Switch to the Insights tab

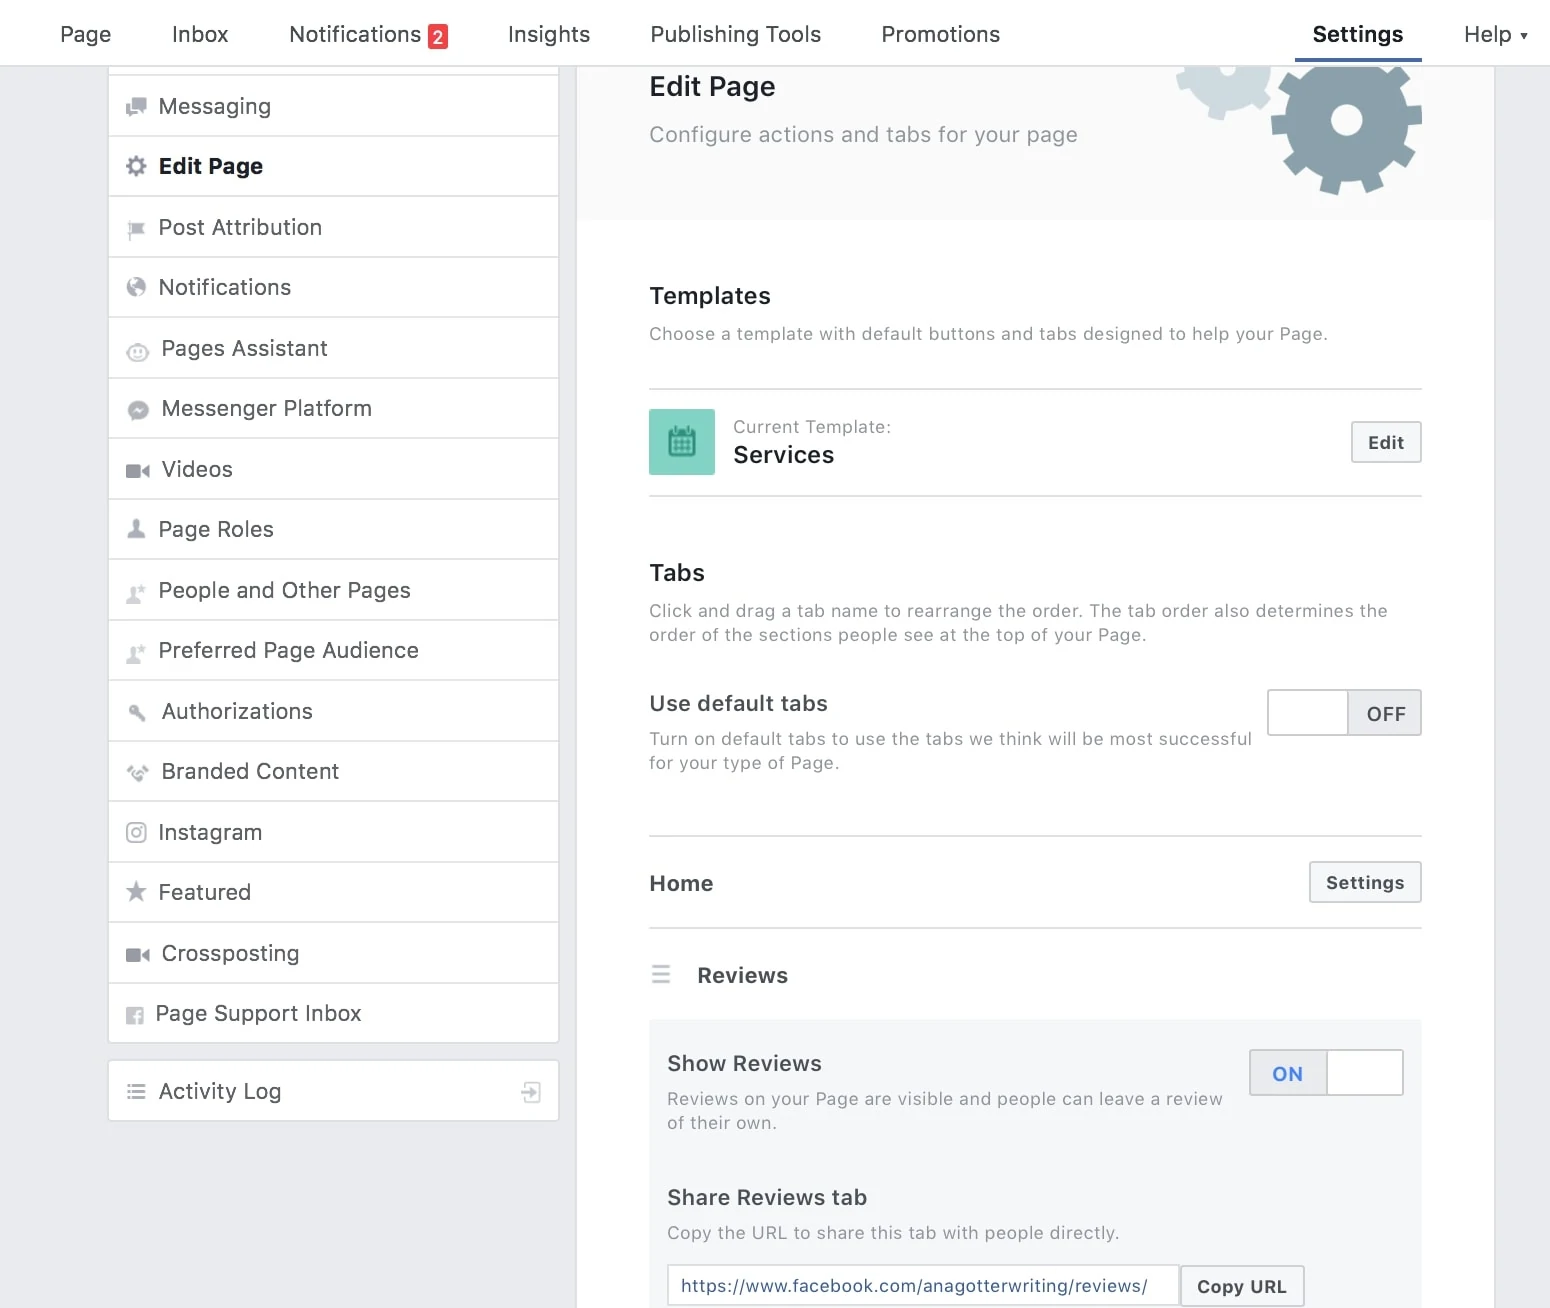pos(549,35)
